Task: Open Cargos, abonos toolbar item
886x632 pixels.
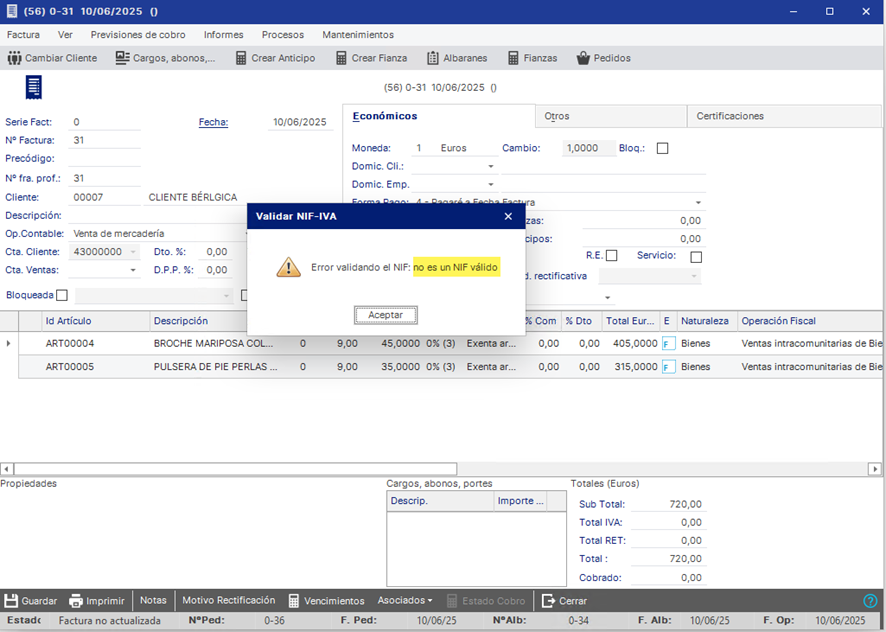Action: [165, 58]
